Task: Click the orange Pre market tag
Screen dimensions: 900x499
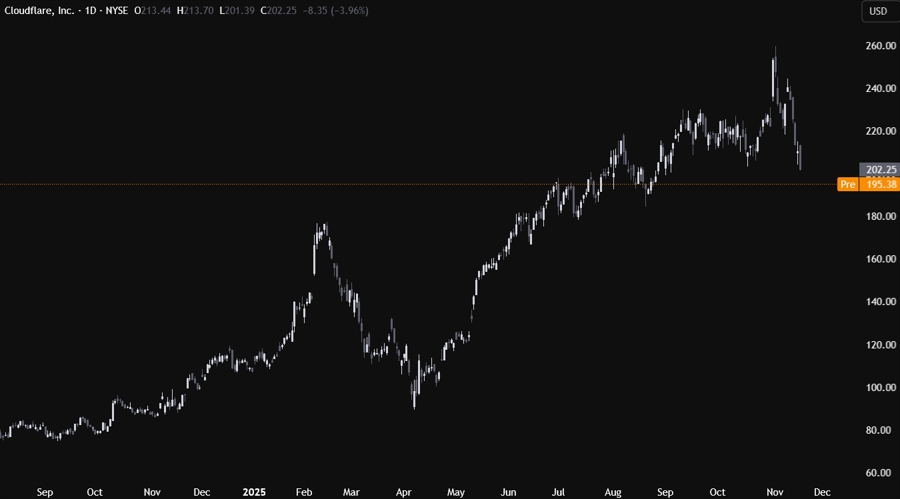Action: 848,184
